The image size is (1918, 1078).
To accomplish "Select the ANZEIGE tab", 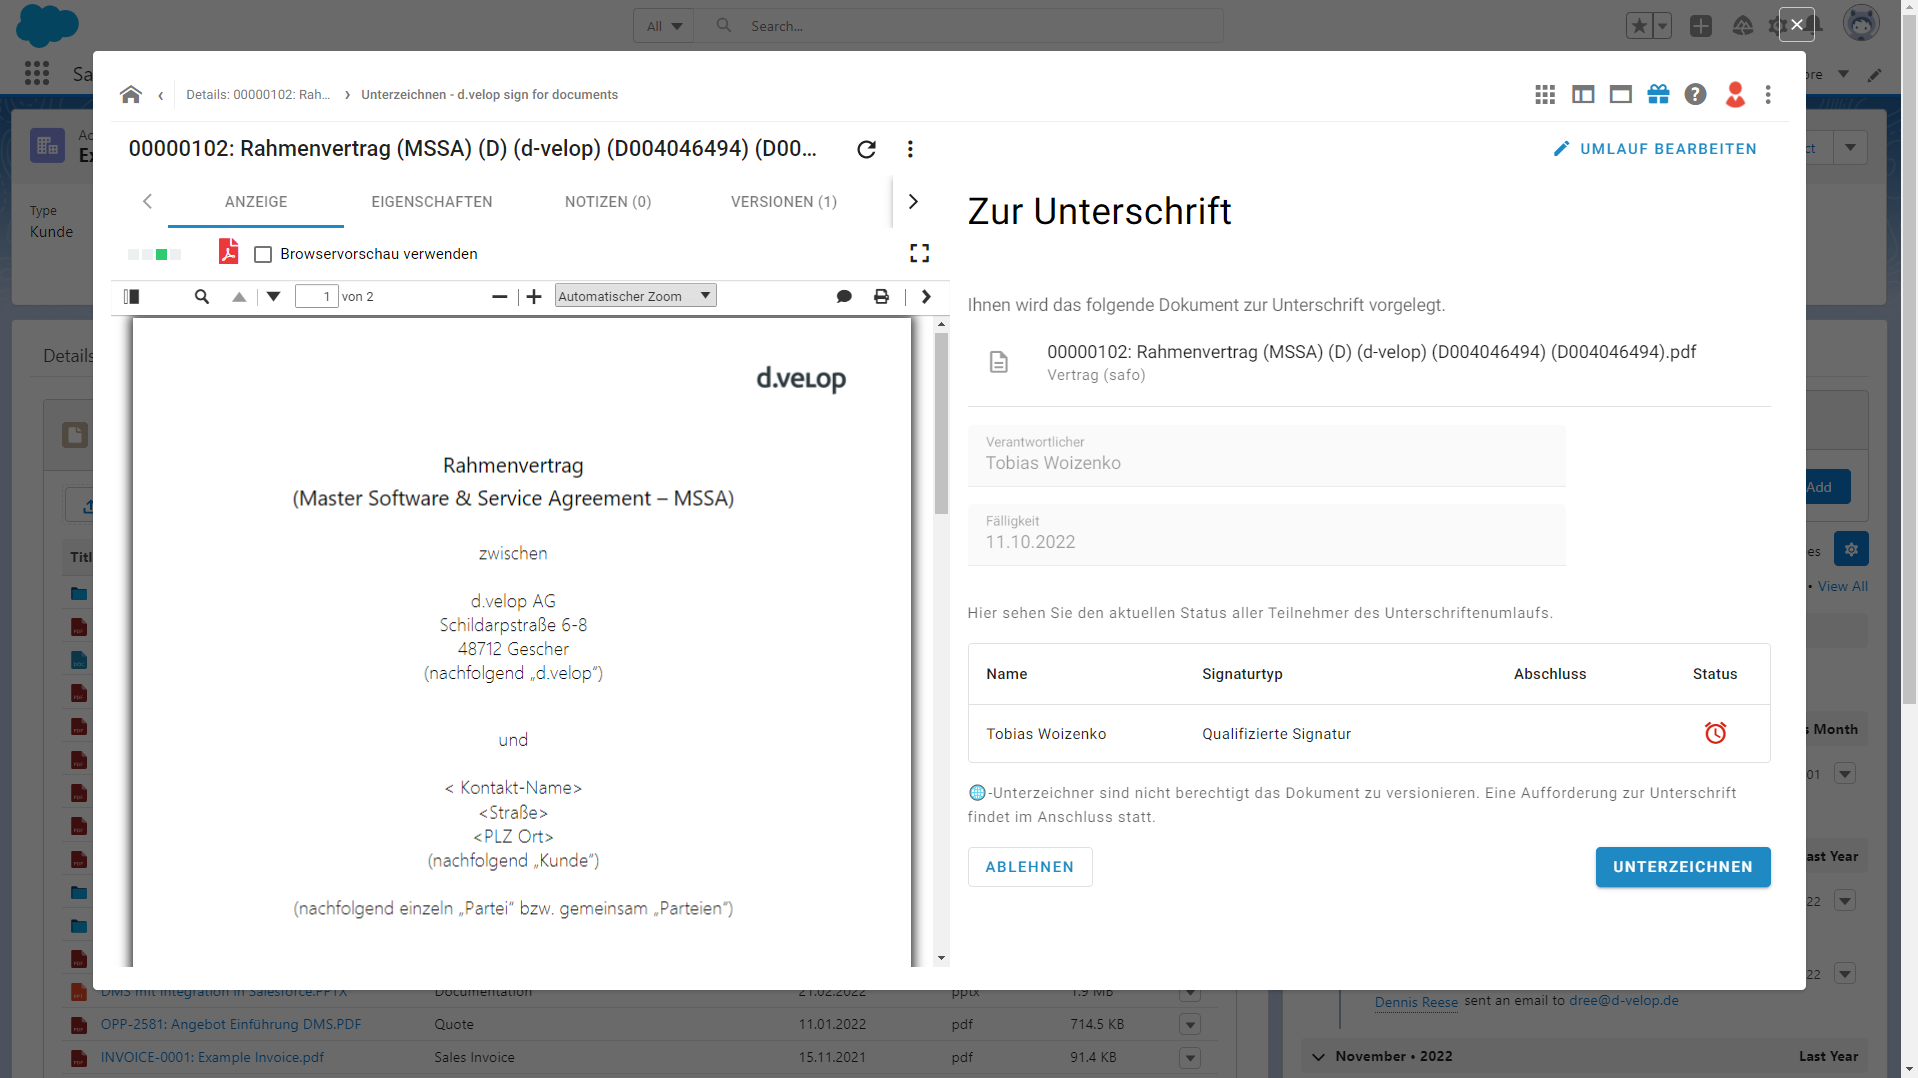I will 256,202.
